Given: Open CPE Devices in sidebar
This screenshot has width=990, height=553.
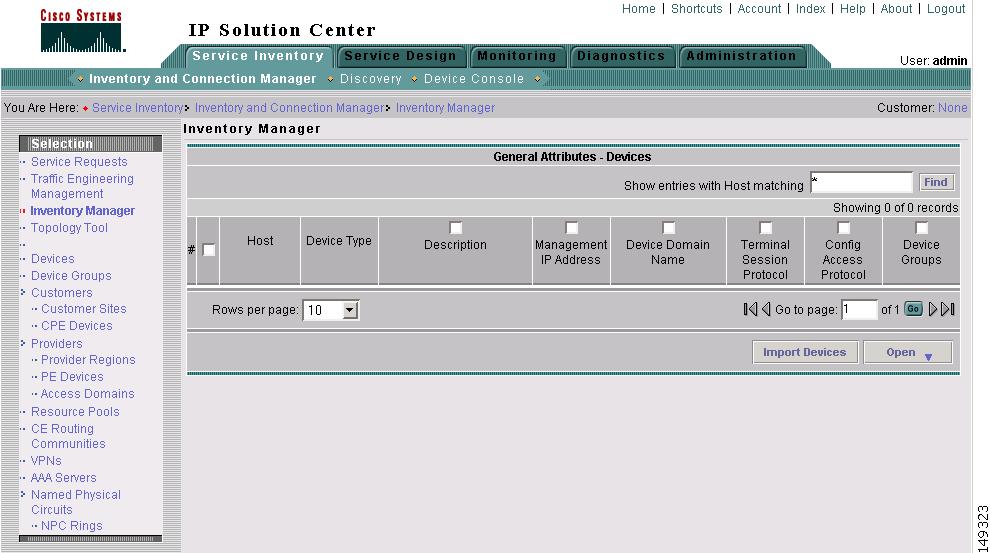Looking at the screenshot, I should point(76,326).
